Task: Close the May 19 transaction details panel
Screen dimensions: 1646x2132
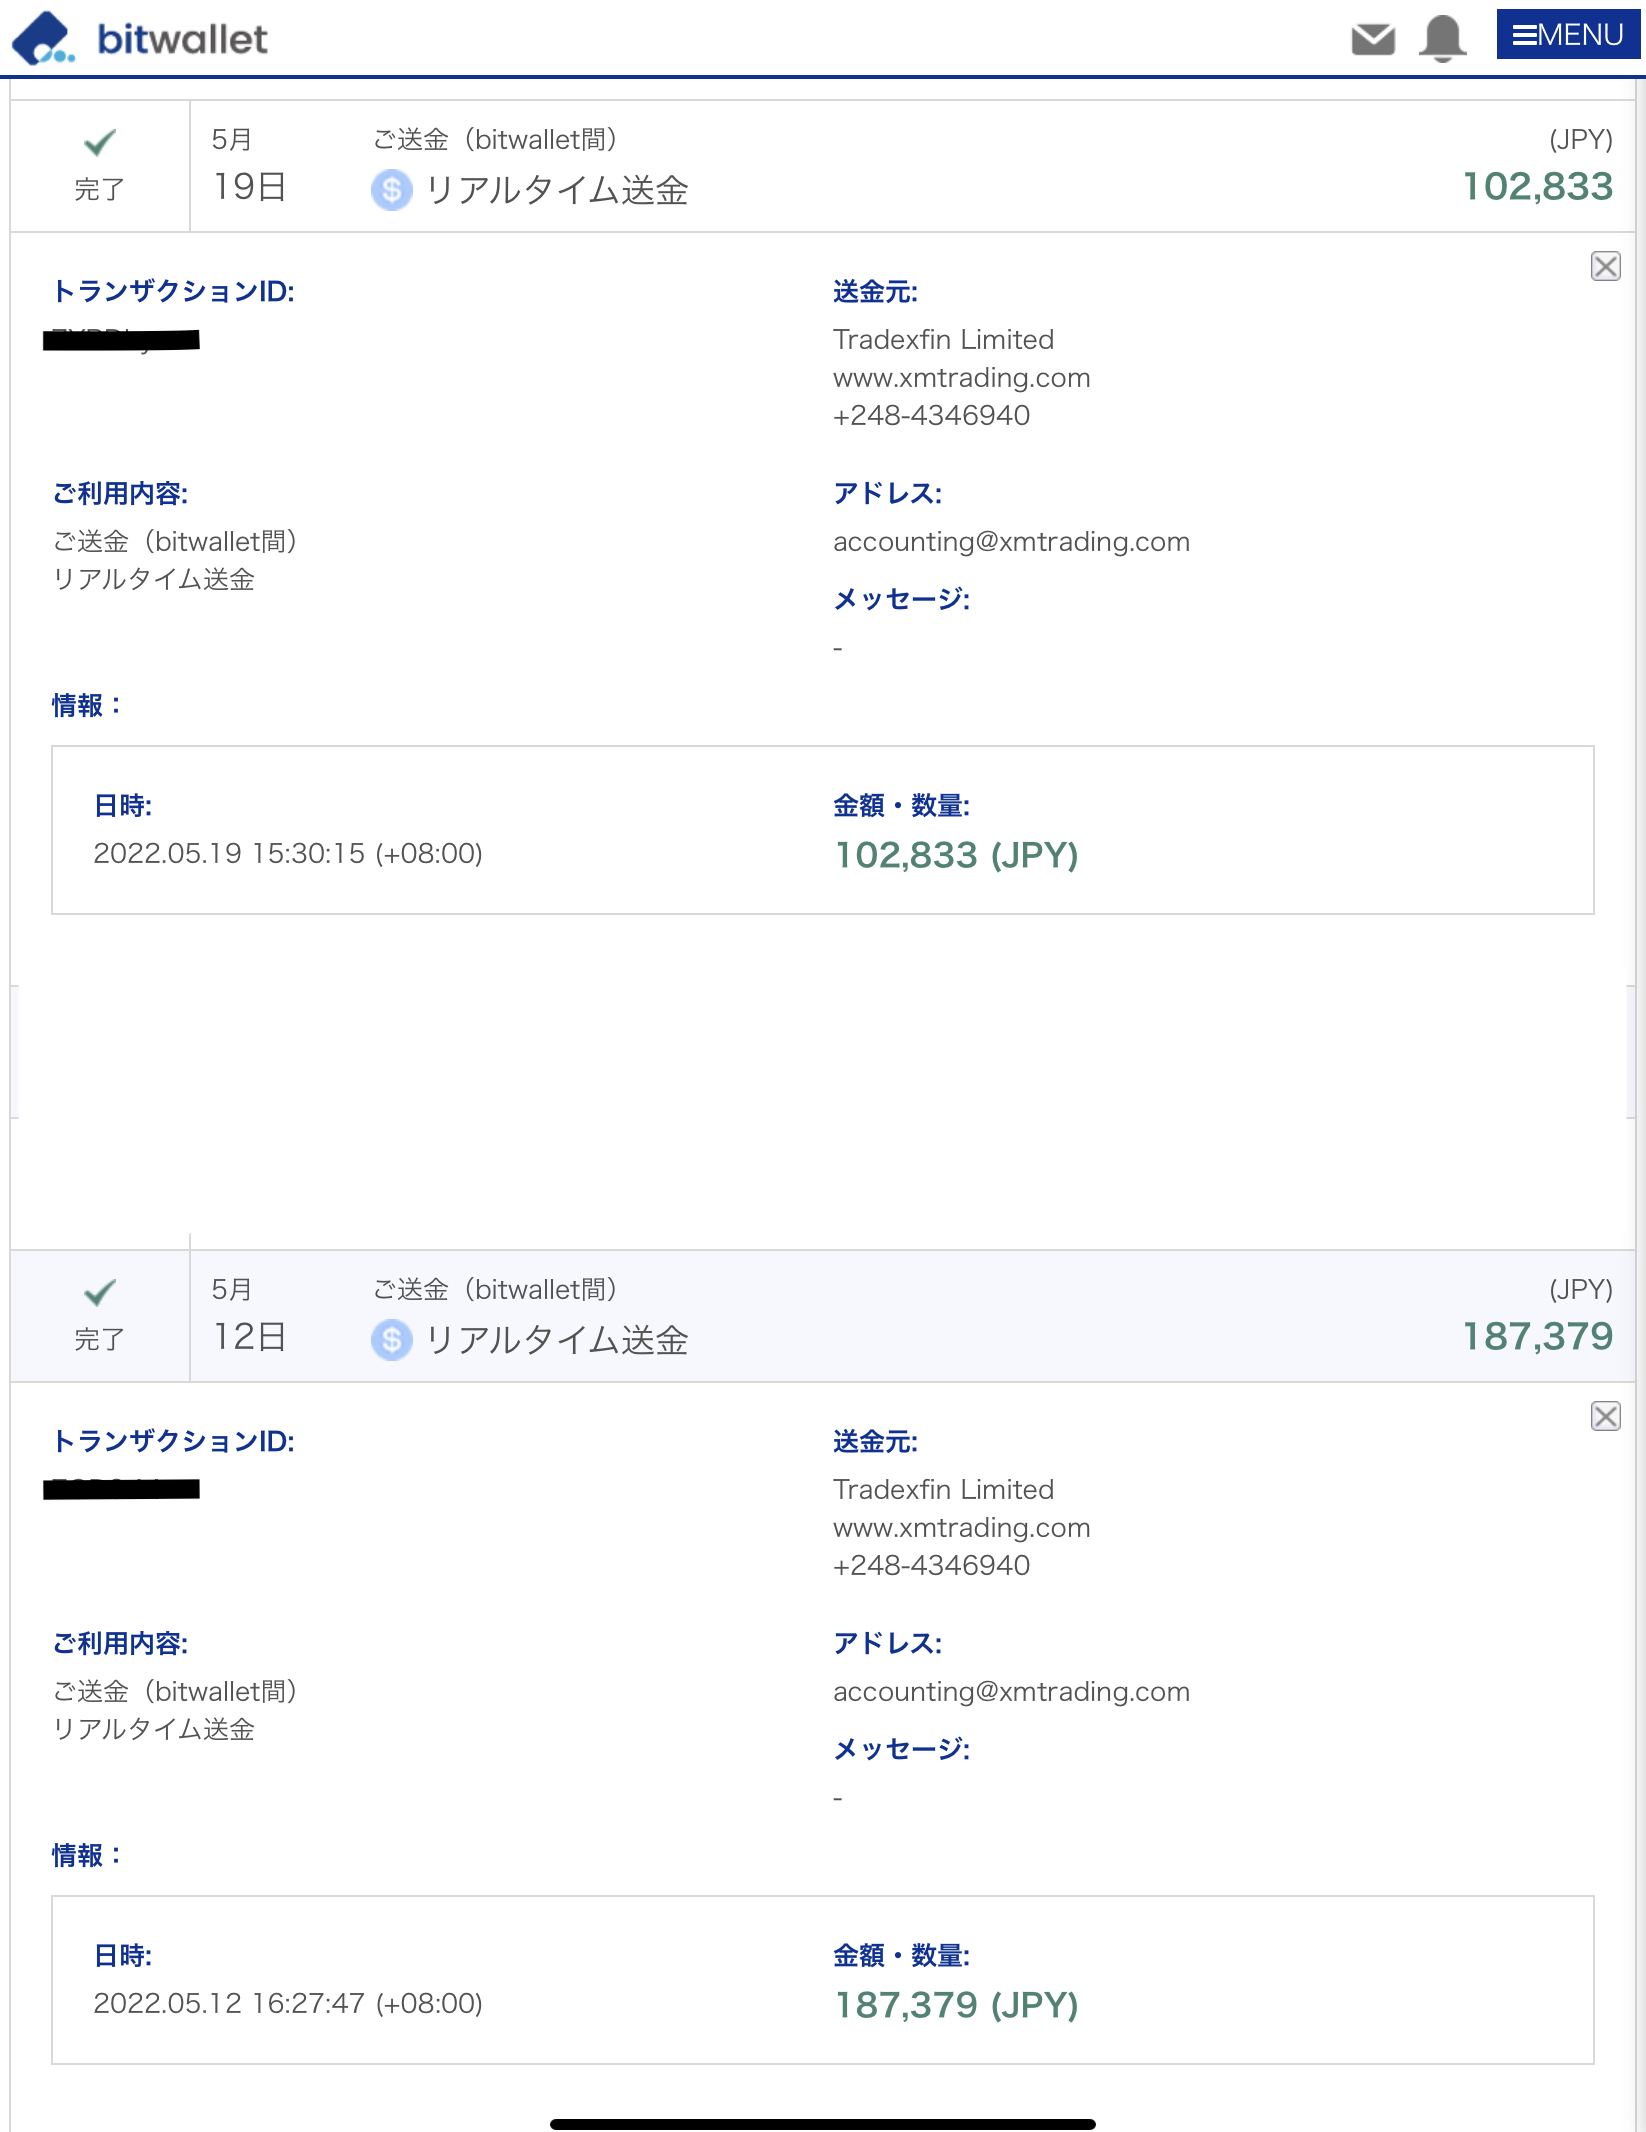Action: click(x=1605, y=266)
